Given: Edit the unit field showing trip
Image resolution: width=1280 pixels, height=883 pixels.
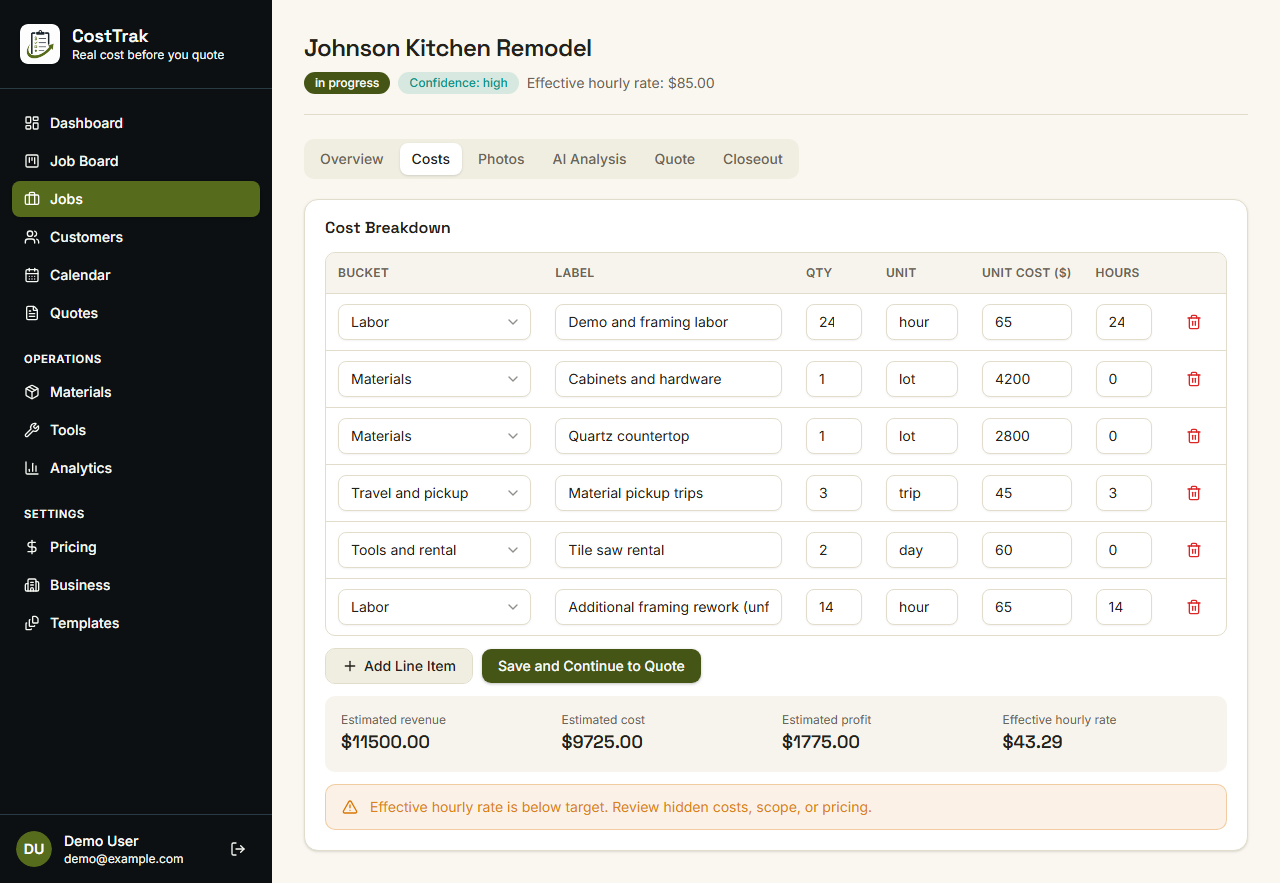Looking at the screenshot, I should tap(922, 493).
